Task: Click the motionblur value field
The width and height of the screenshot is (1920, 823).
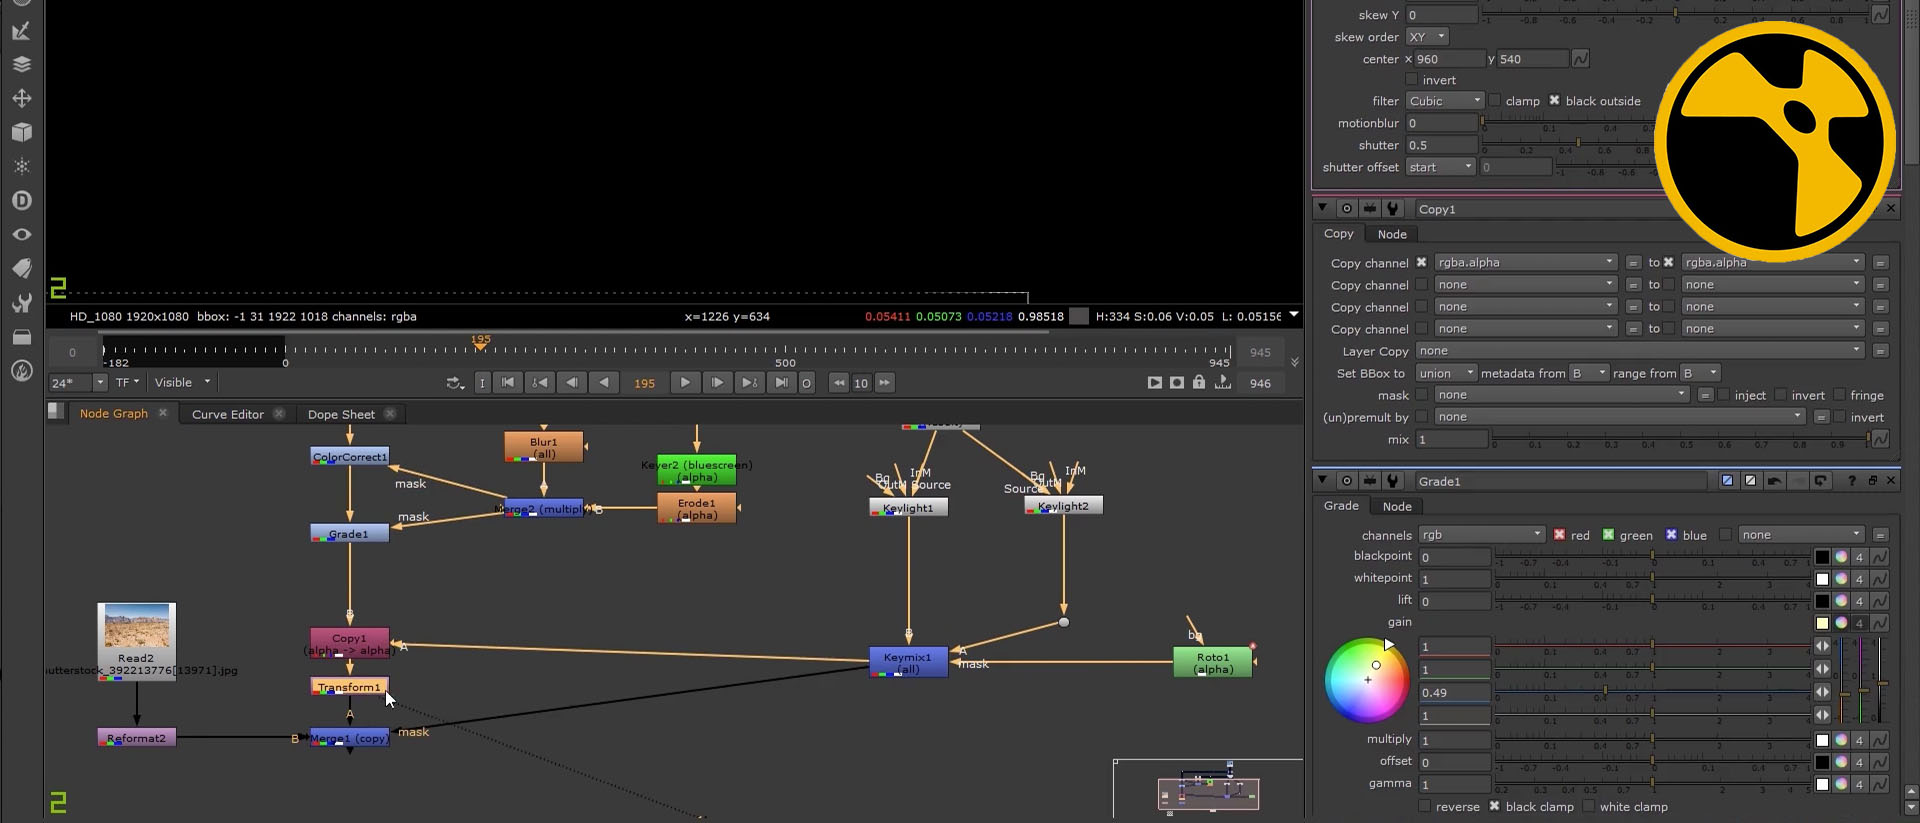Action: click(1441, 123)
